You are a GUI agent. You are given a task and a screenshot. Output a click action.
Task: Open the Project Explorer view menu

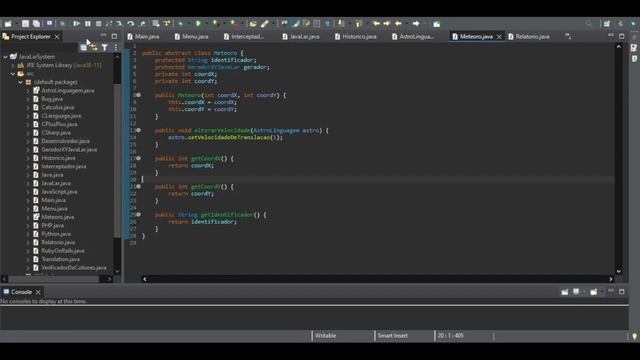coord(116,48)
